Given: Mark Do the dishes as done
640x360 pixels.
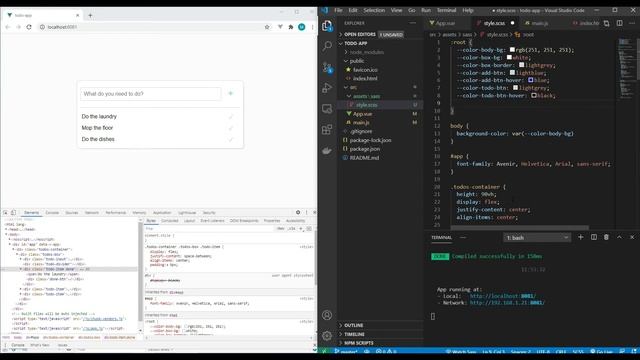Looking at the screenshot, I should pos(231,140).
